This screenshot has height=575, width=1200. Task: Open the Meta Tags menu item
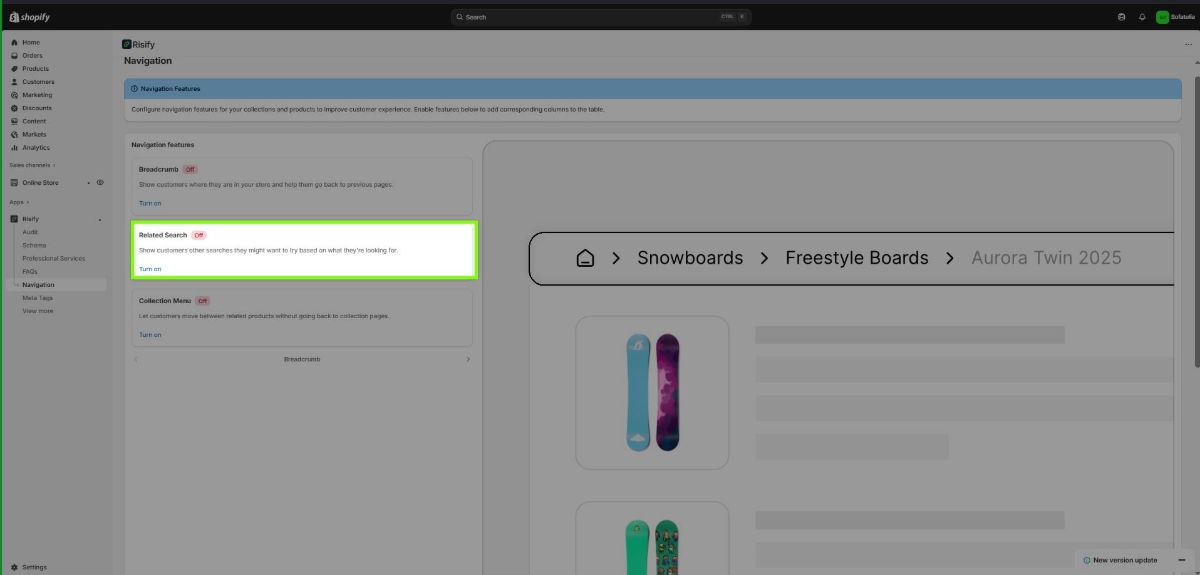coord(38,298)
